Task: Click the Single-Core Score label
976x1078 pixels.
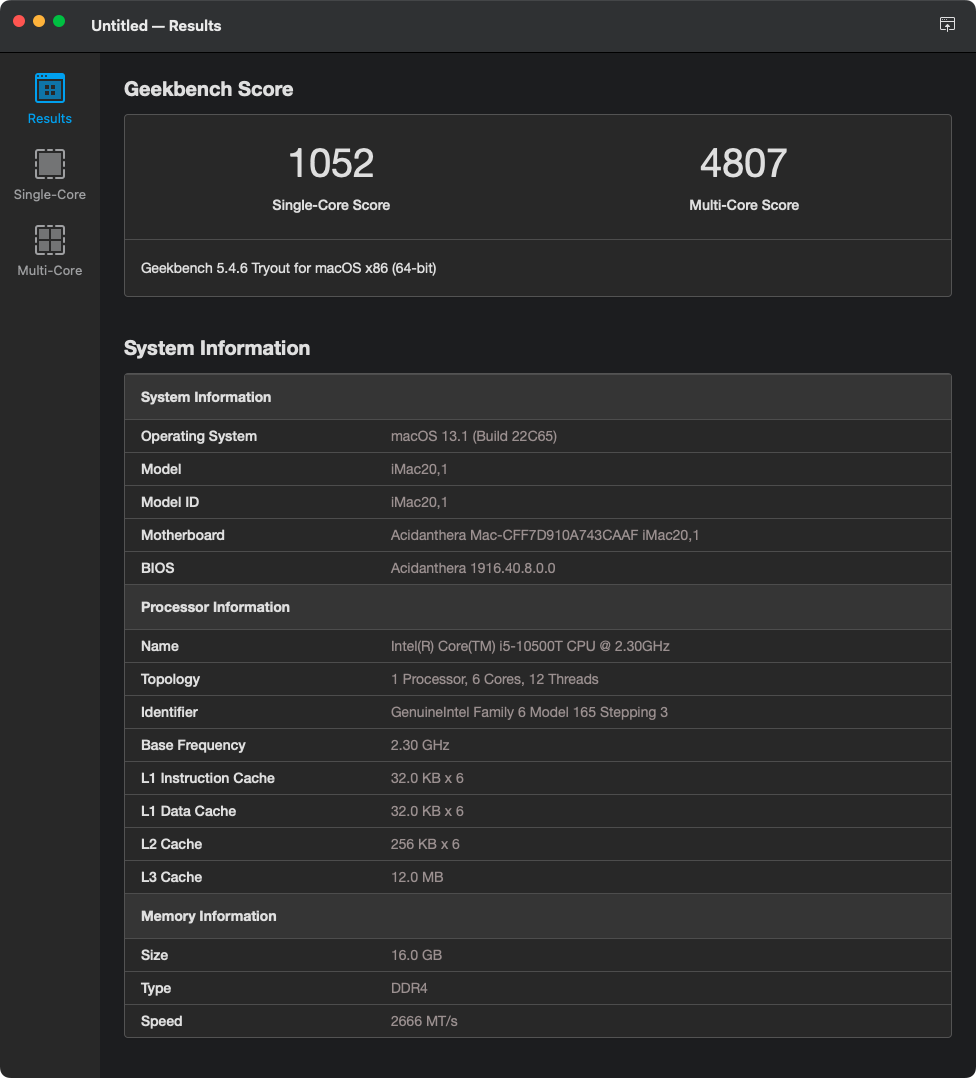Action: (331, 205)
